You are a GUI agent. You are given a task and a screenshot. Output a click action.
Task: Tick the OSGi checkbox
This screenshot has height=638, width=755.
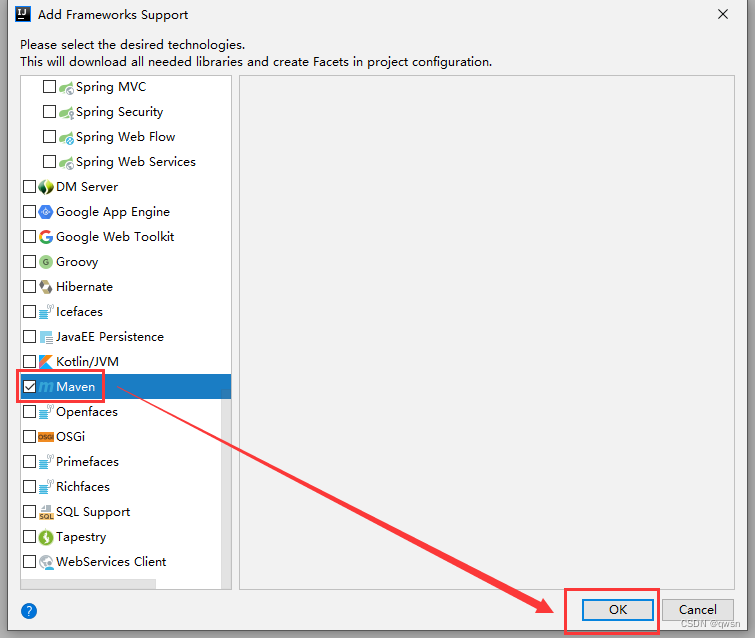(x=29, y=436)
